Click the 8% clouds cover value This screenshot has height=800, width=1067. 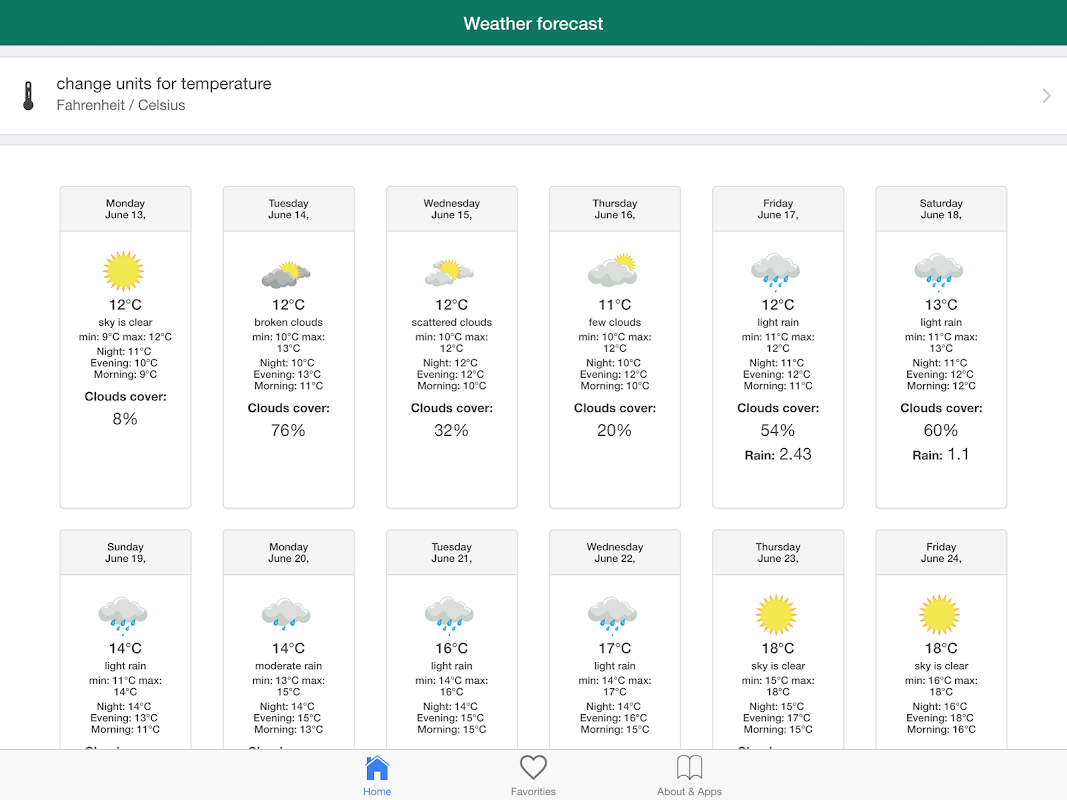click(x=125, y=419)
